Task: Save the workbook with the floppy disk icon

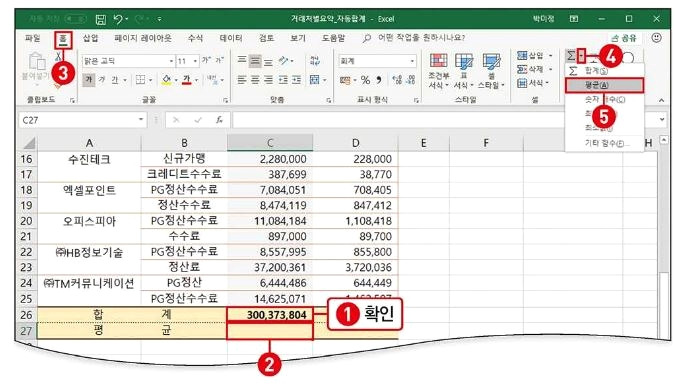Action: 100,19
